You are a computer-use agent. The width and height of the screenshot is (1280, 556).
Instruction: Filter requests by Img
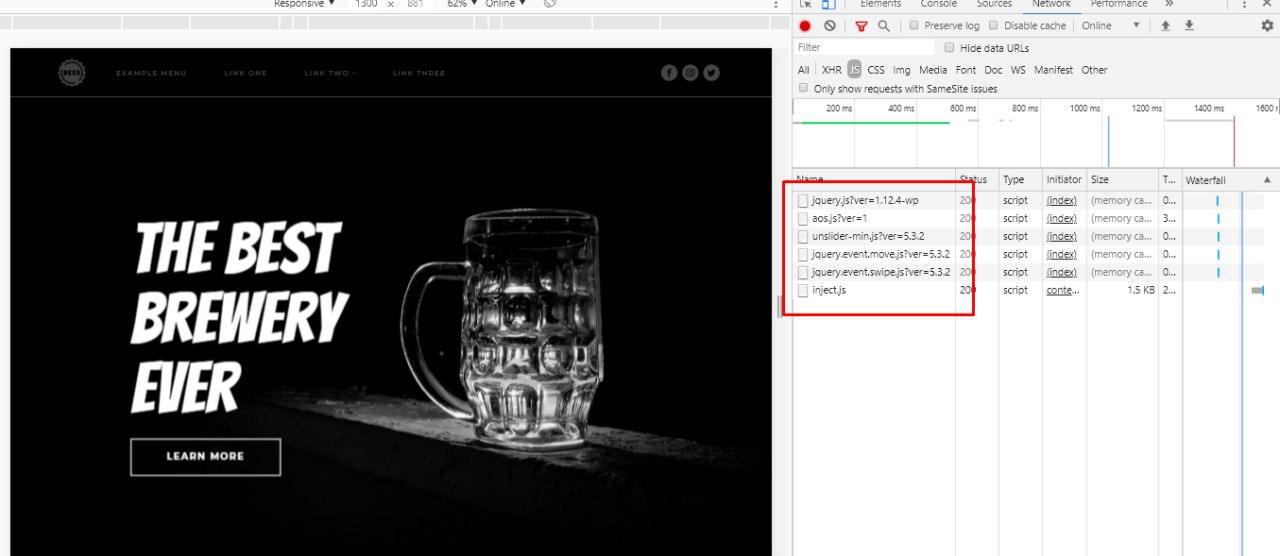pyautogui.click(x=902, y=70)
